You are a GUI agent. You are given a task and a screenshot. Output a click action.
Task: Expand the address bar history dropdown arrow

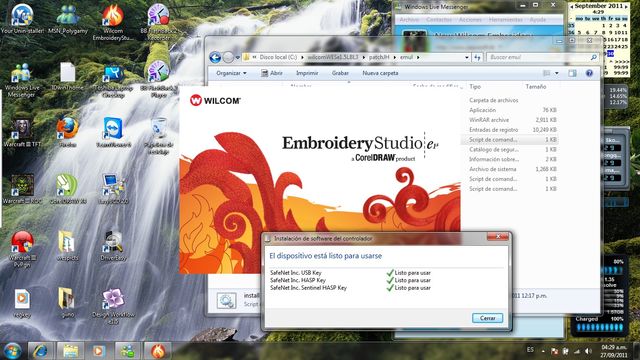[x=467, y=58]
